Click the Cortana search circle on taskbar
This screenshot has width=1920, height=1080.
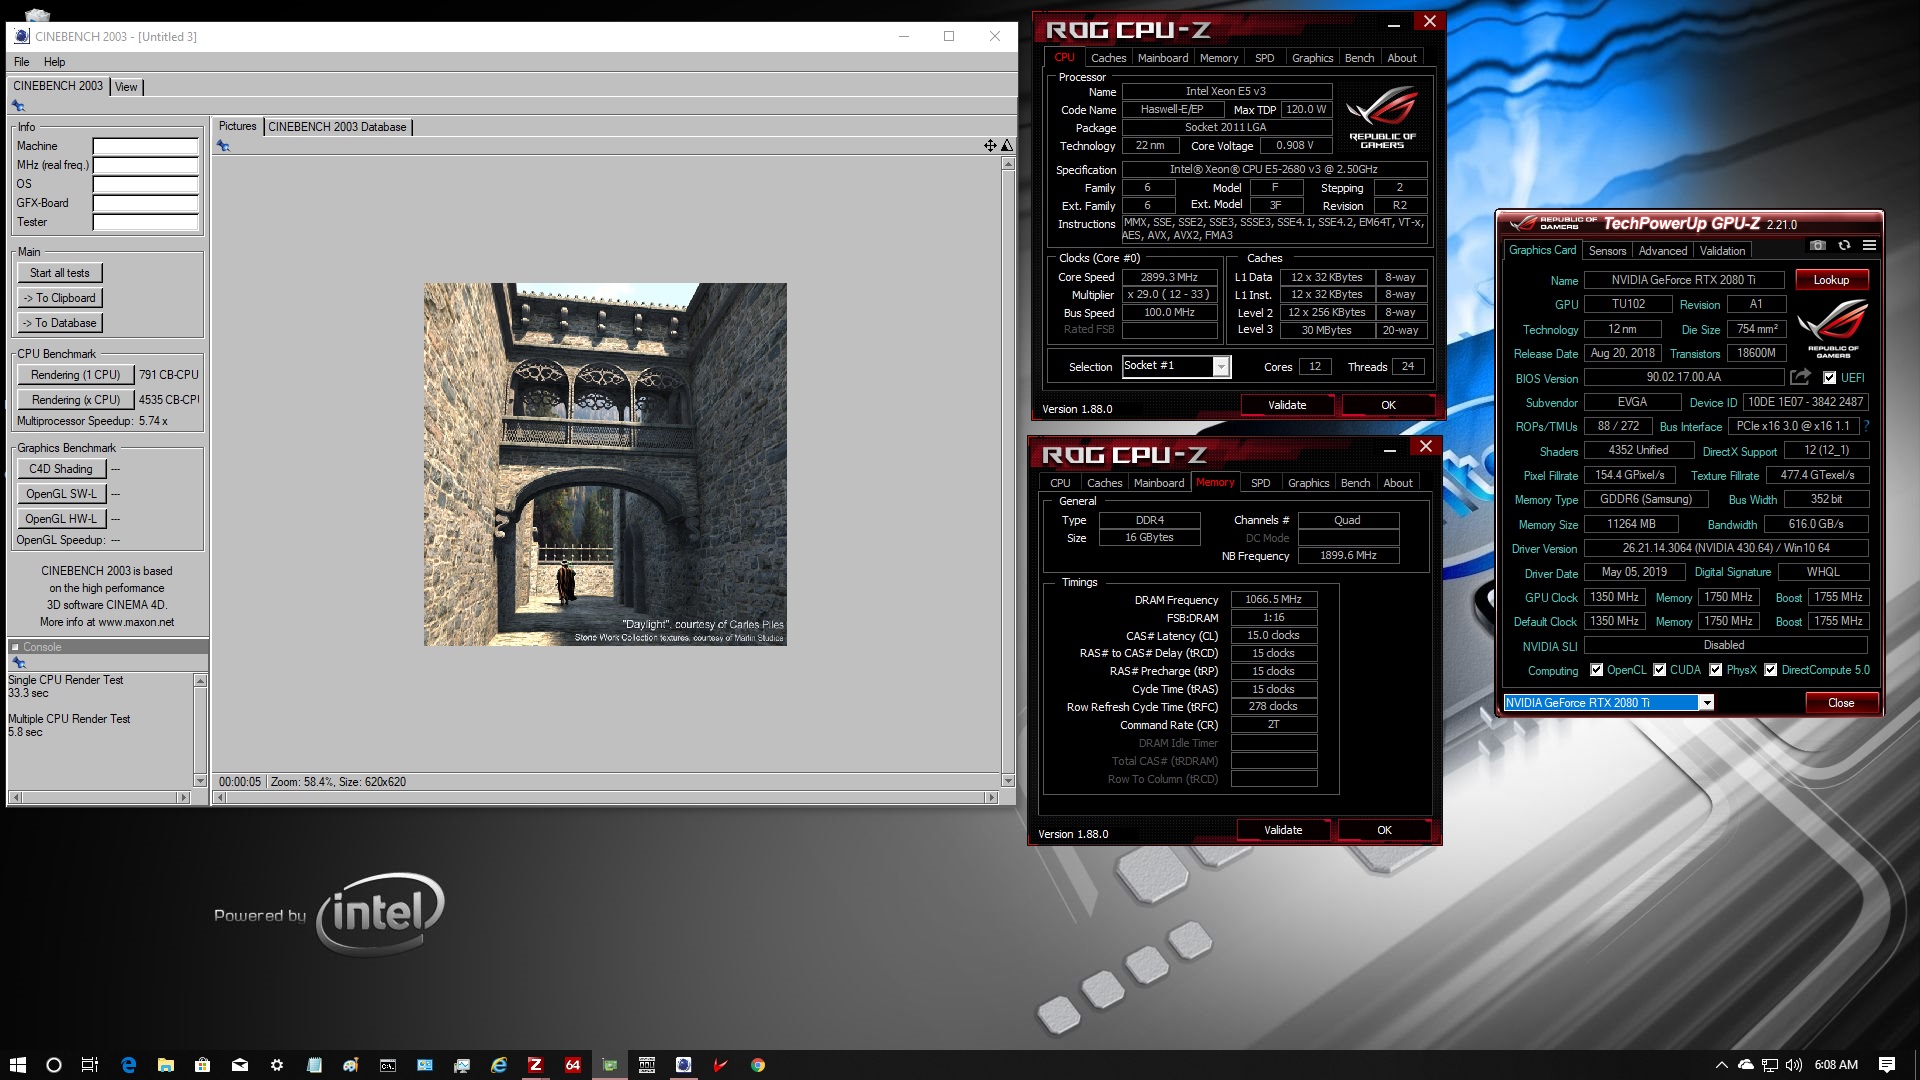[x=54, y=1065]
